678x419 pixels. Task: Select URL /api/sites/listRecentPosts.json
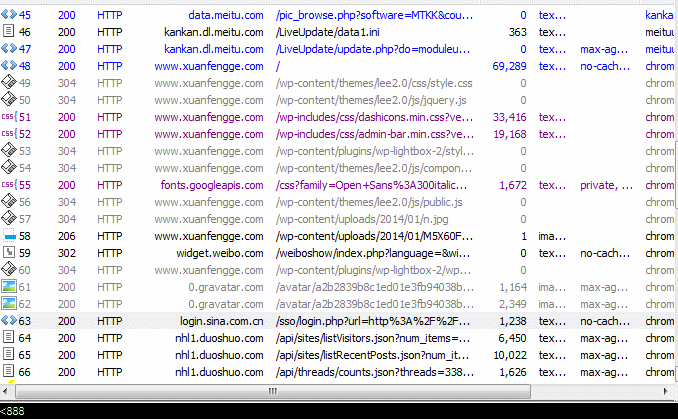coord(374,355)
